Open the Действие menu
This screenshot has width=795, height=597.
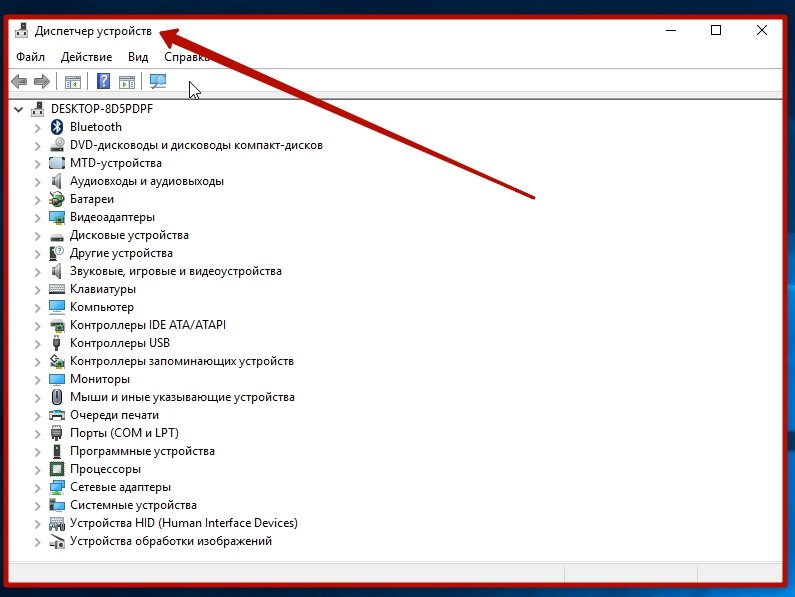pyautogui.click(x=86, y=58)
